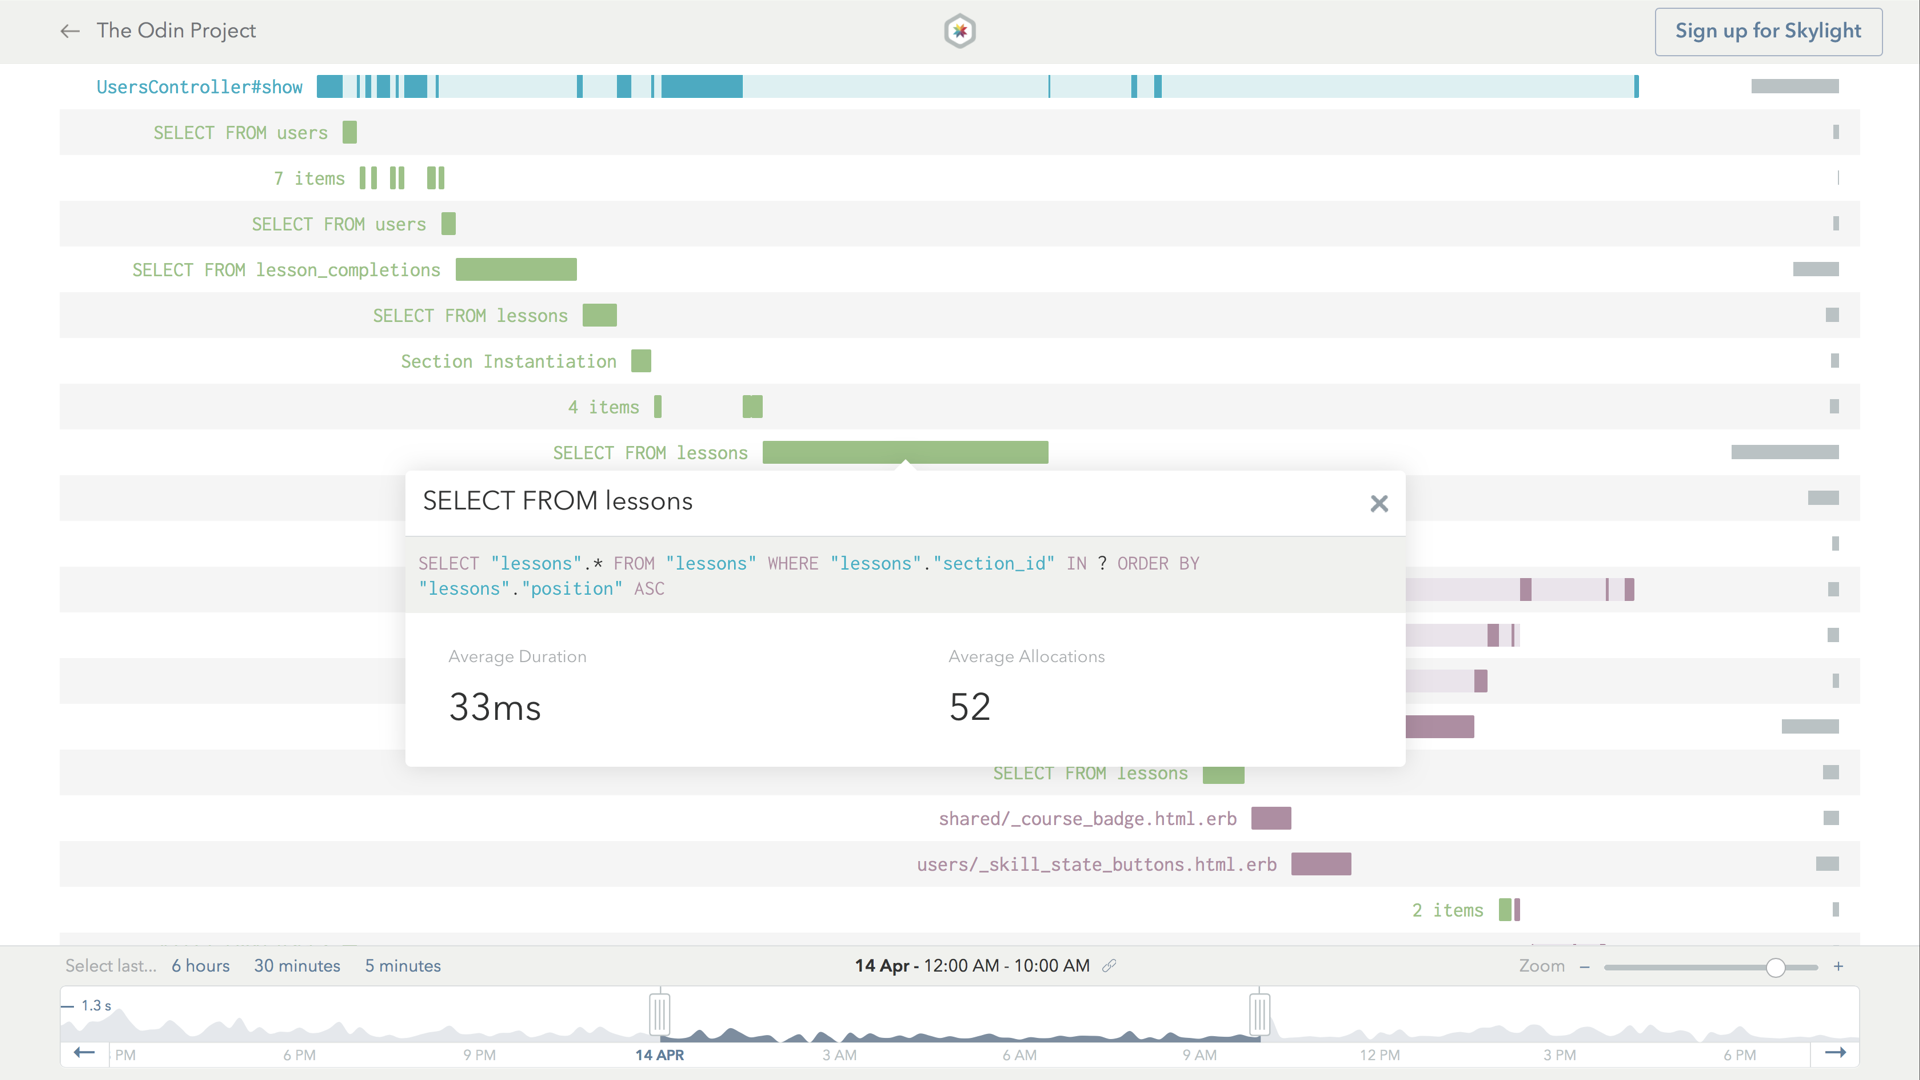Expand the "4 items" group

[x=604, y=407]
